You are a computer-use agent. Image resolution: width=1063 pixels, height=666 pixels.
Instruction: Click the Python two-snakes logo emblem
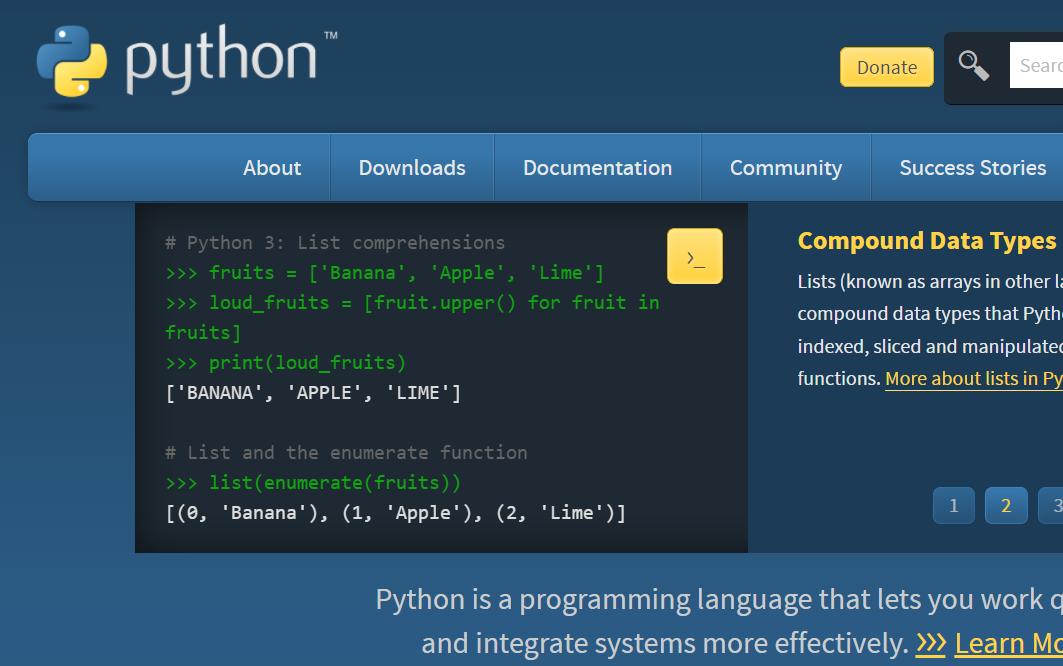71,62
